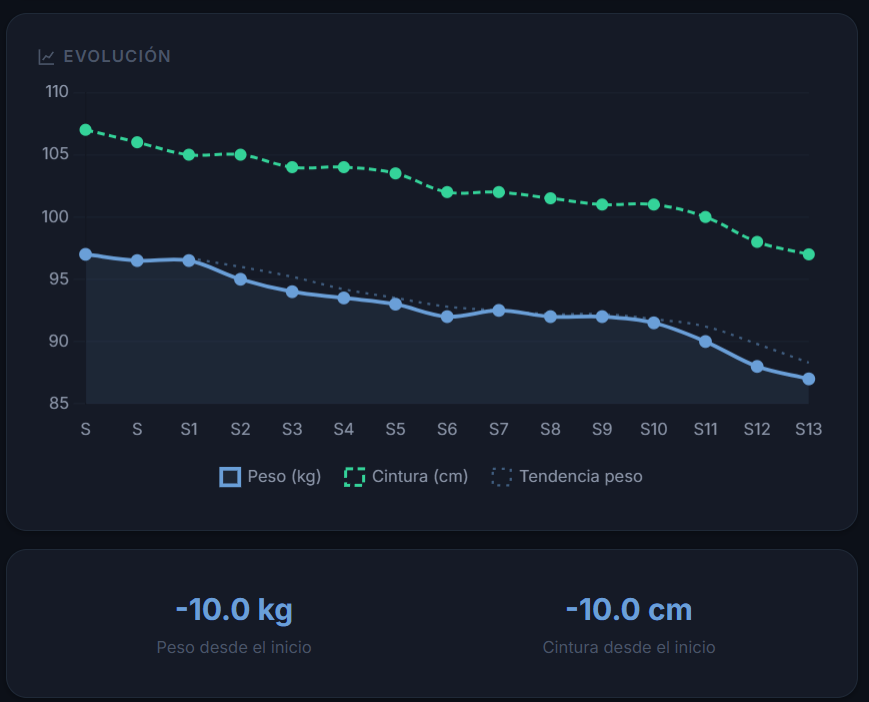The width and height of the screenshot is (869, 702).
Task: Toggle the Tendencia peso trend line
Action: (x=568, y=476)
